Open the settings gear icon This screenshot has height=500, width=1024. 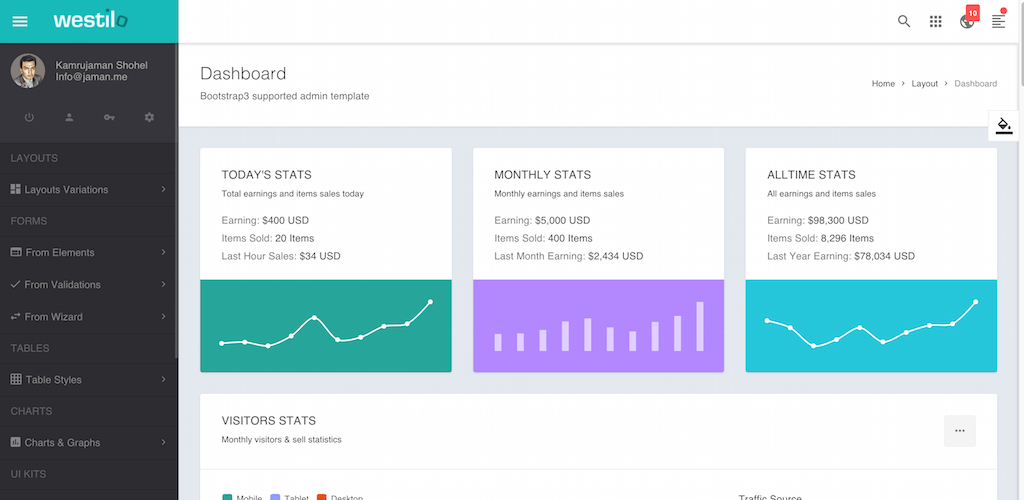click(x=149, y=117)
